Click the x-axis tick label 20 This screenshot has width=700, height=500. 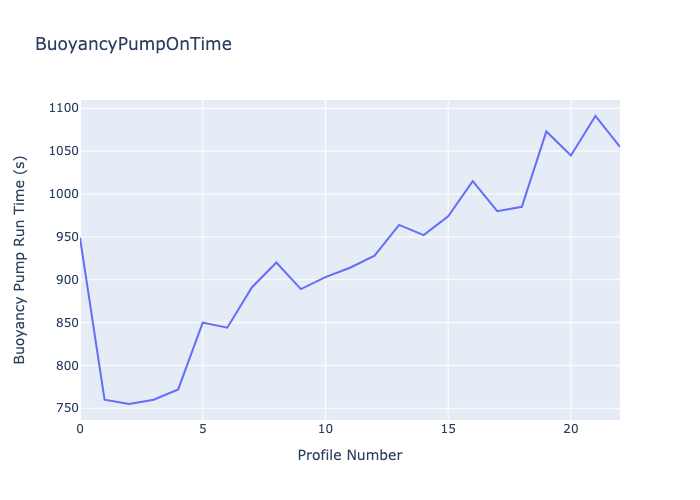(x=571, y=429)
